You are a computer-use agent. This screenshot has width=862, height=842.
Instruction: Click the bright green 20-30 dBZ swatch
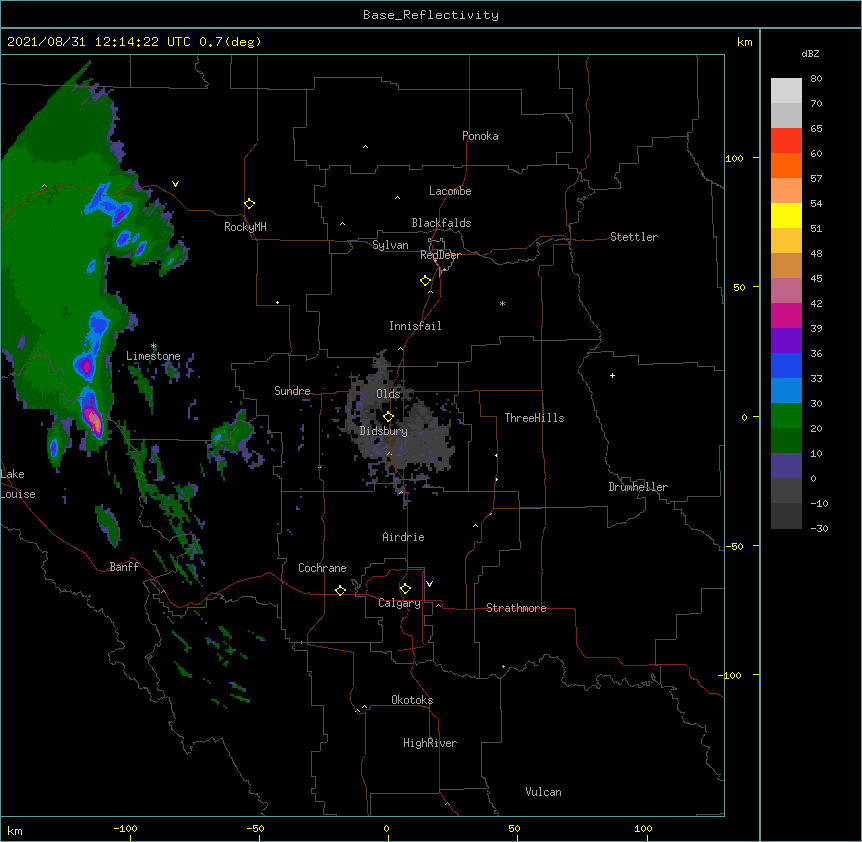tap(786, 416)
